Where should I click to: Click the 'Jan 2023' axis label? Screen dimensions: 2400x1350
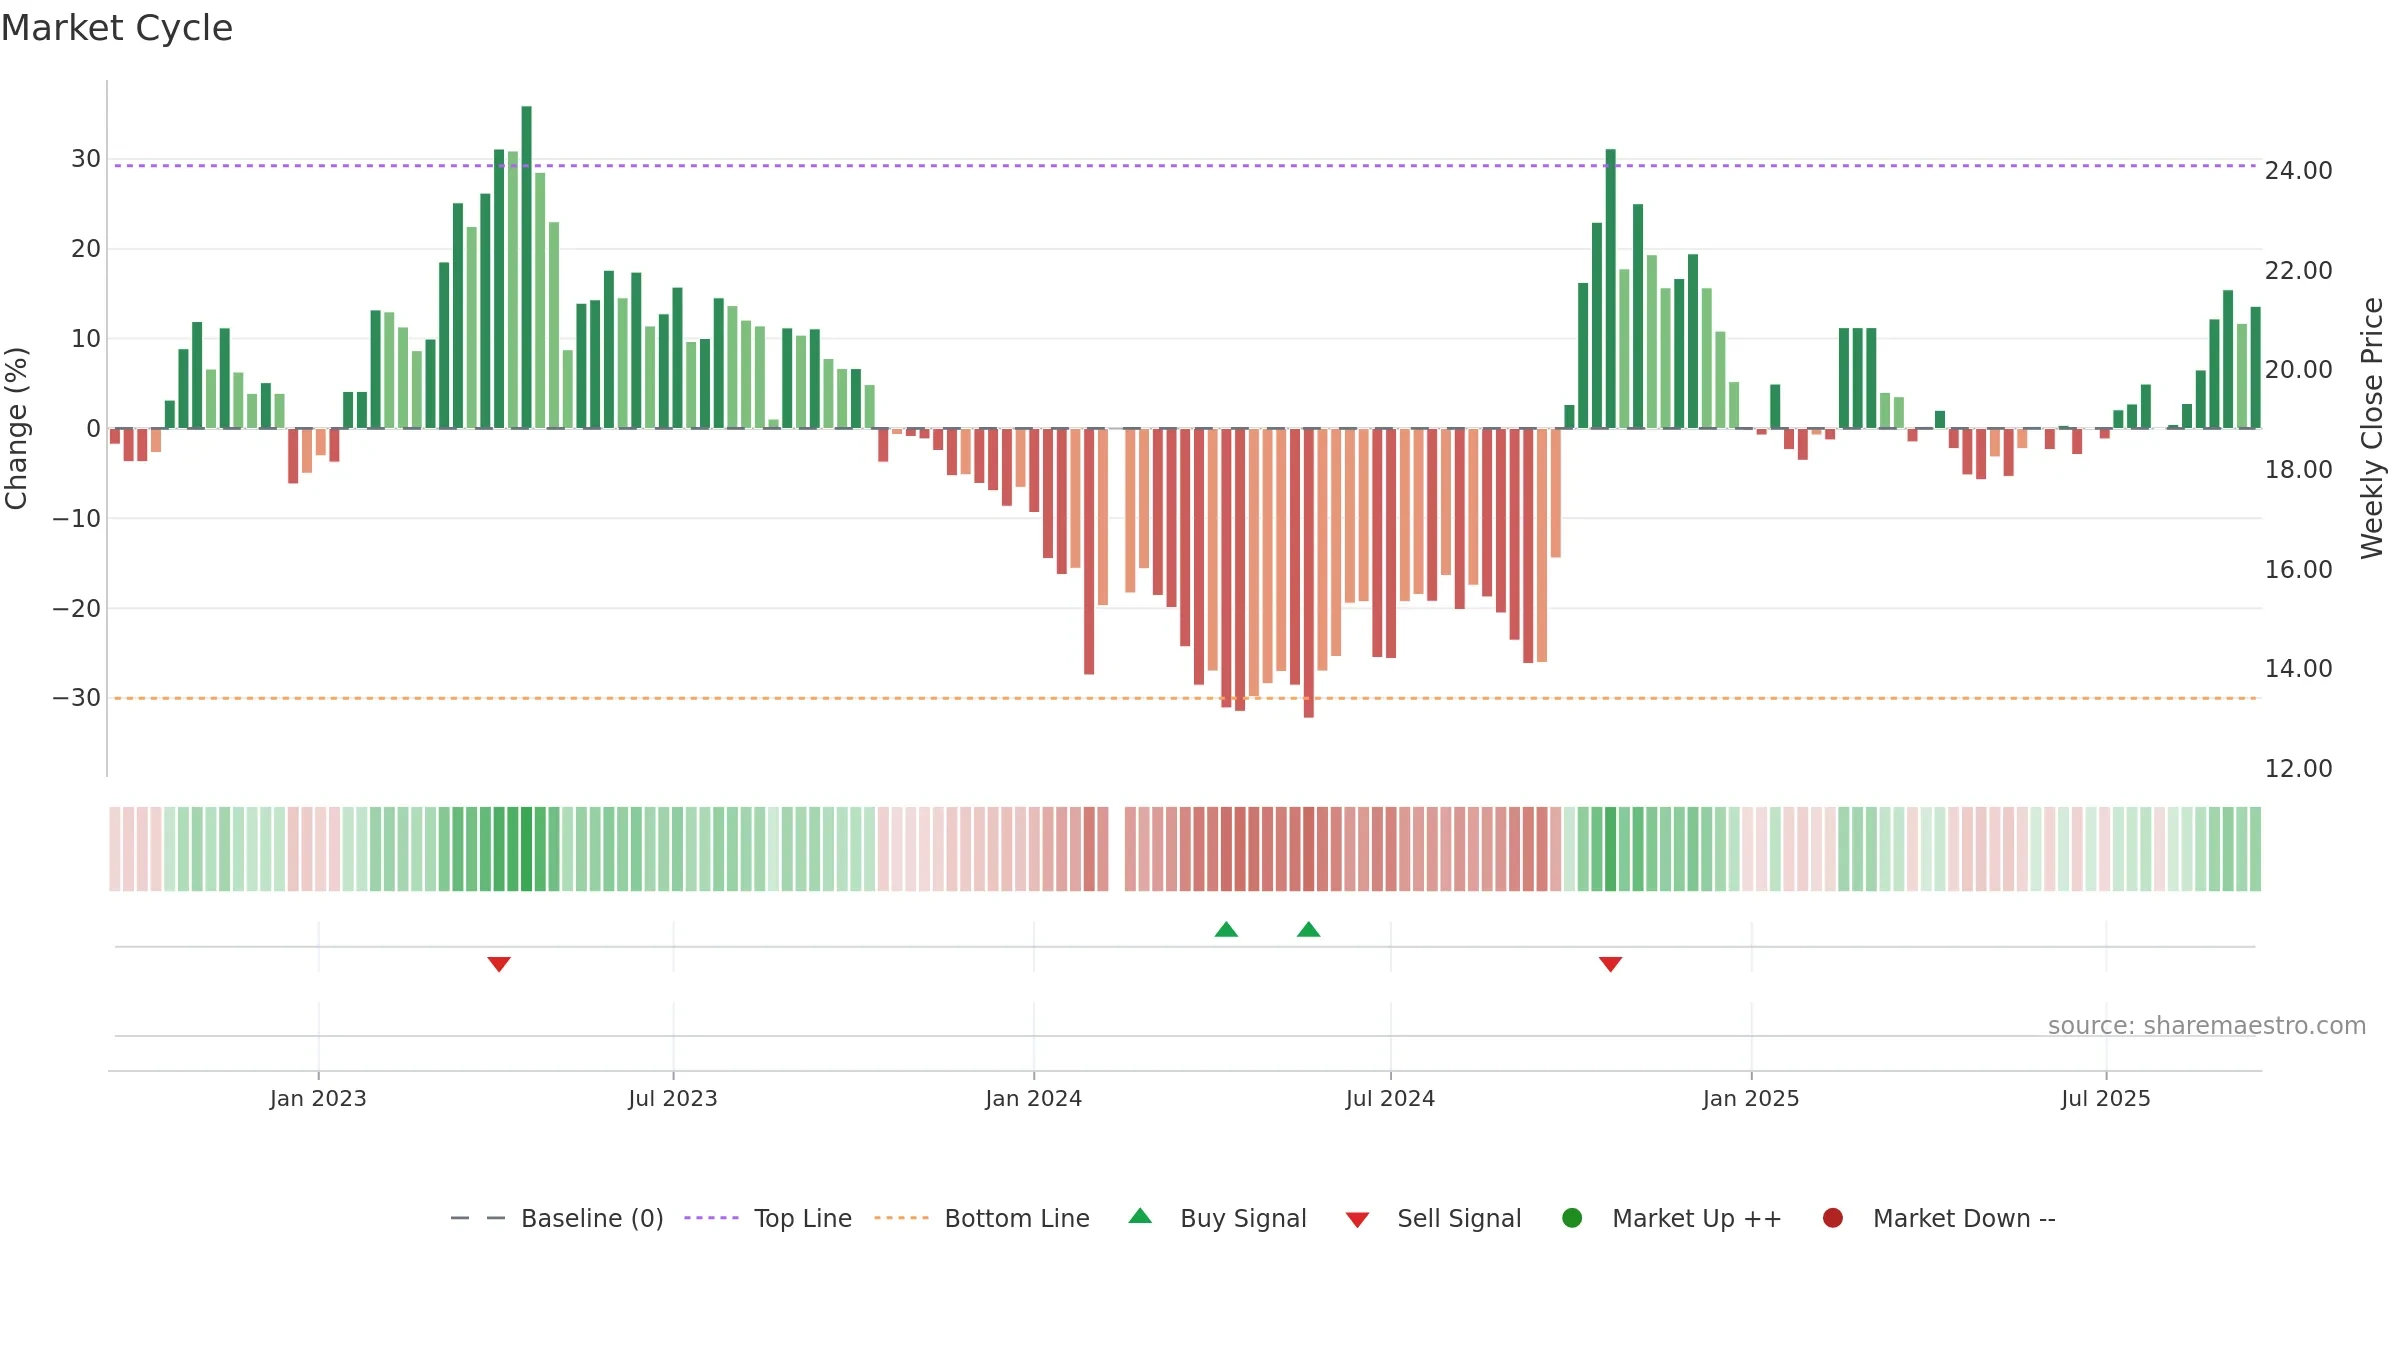tap(318, 1098)
